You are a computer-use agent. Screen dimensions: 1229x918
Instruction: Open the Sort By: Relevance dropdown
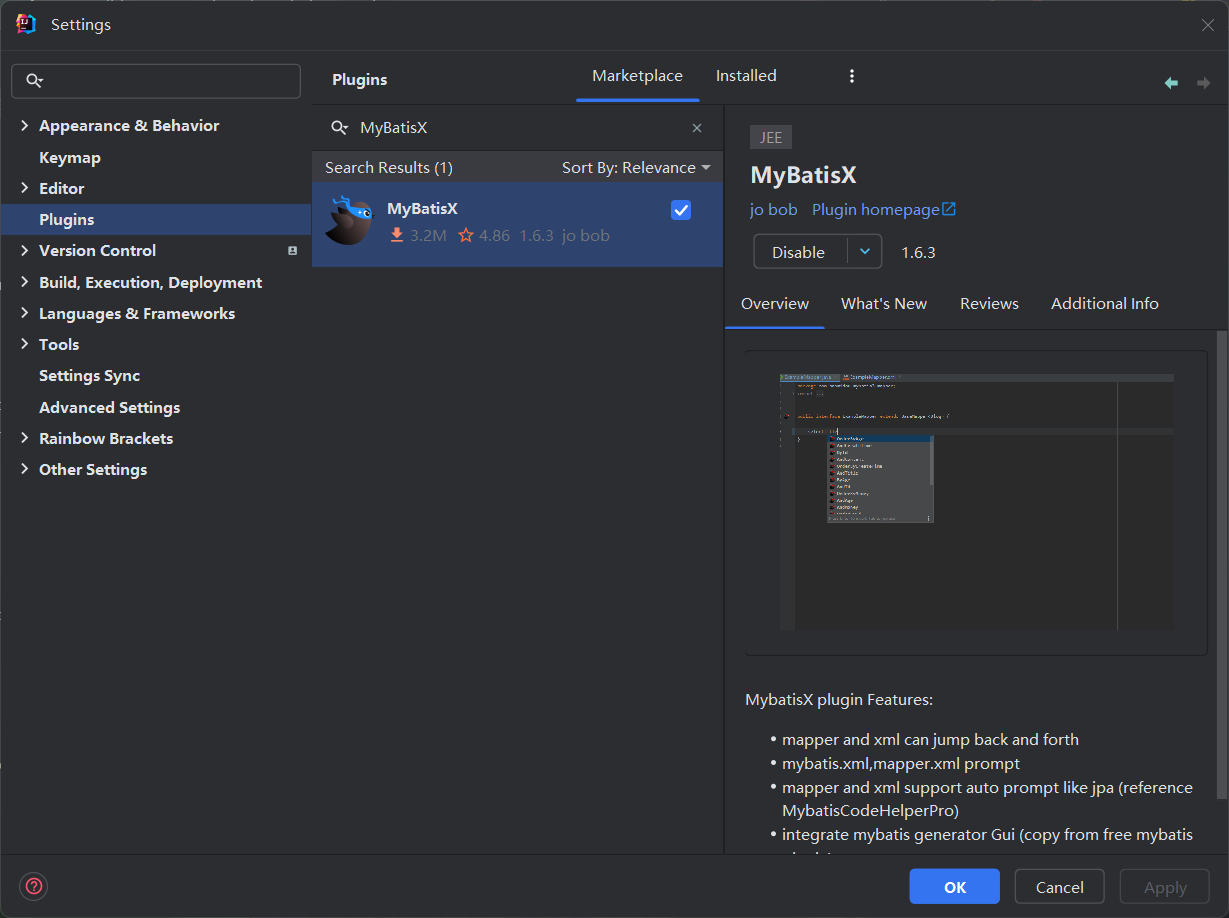pos(636,168)
